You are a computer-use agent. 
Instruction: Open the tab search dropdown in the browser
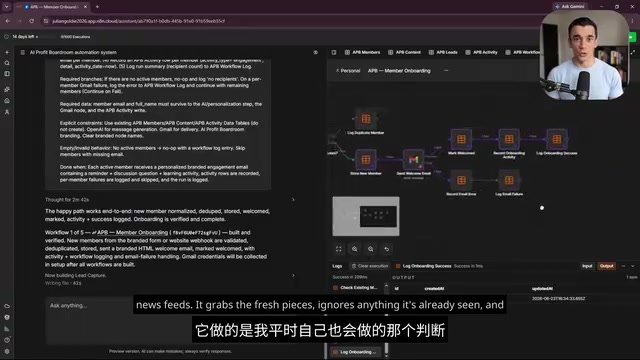tap(7, 7)
